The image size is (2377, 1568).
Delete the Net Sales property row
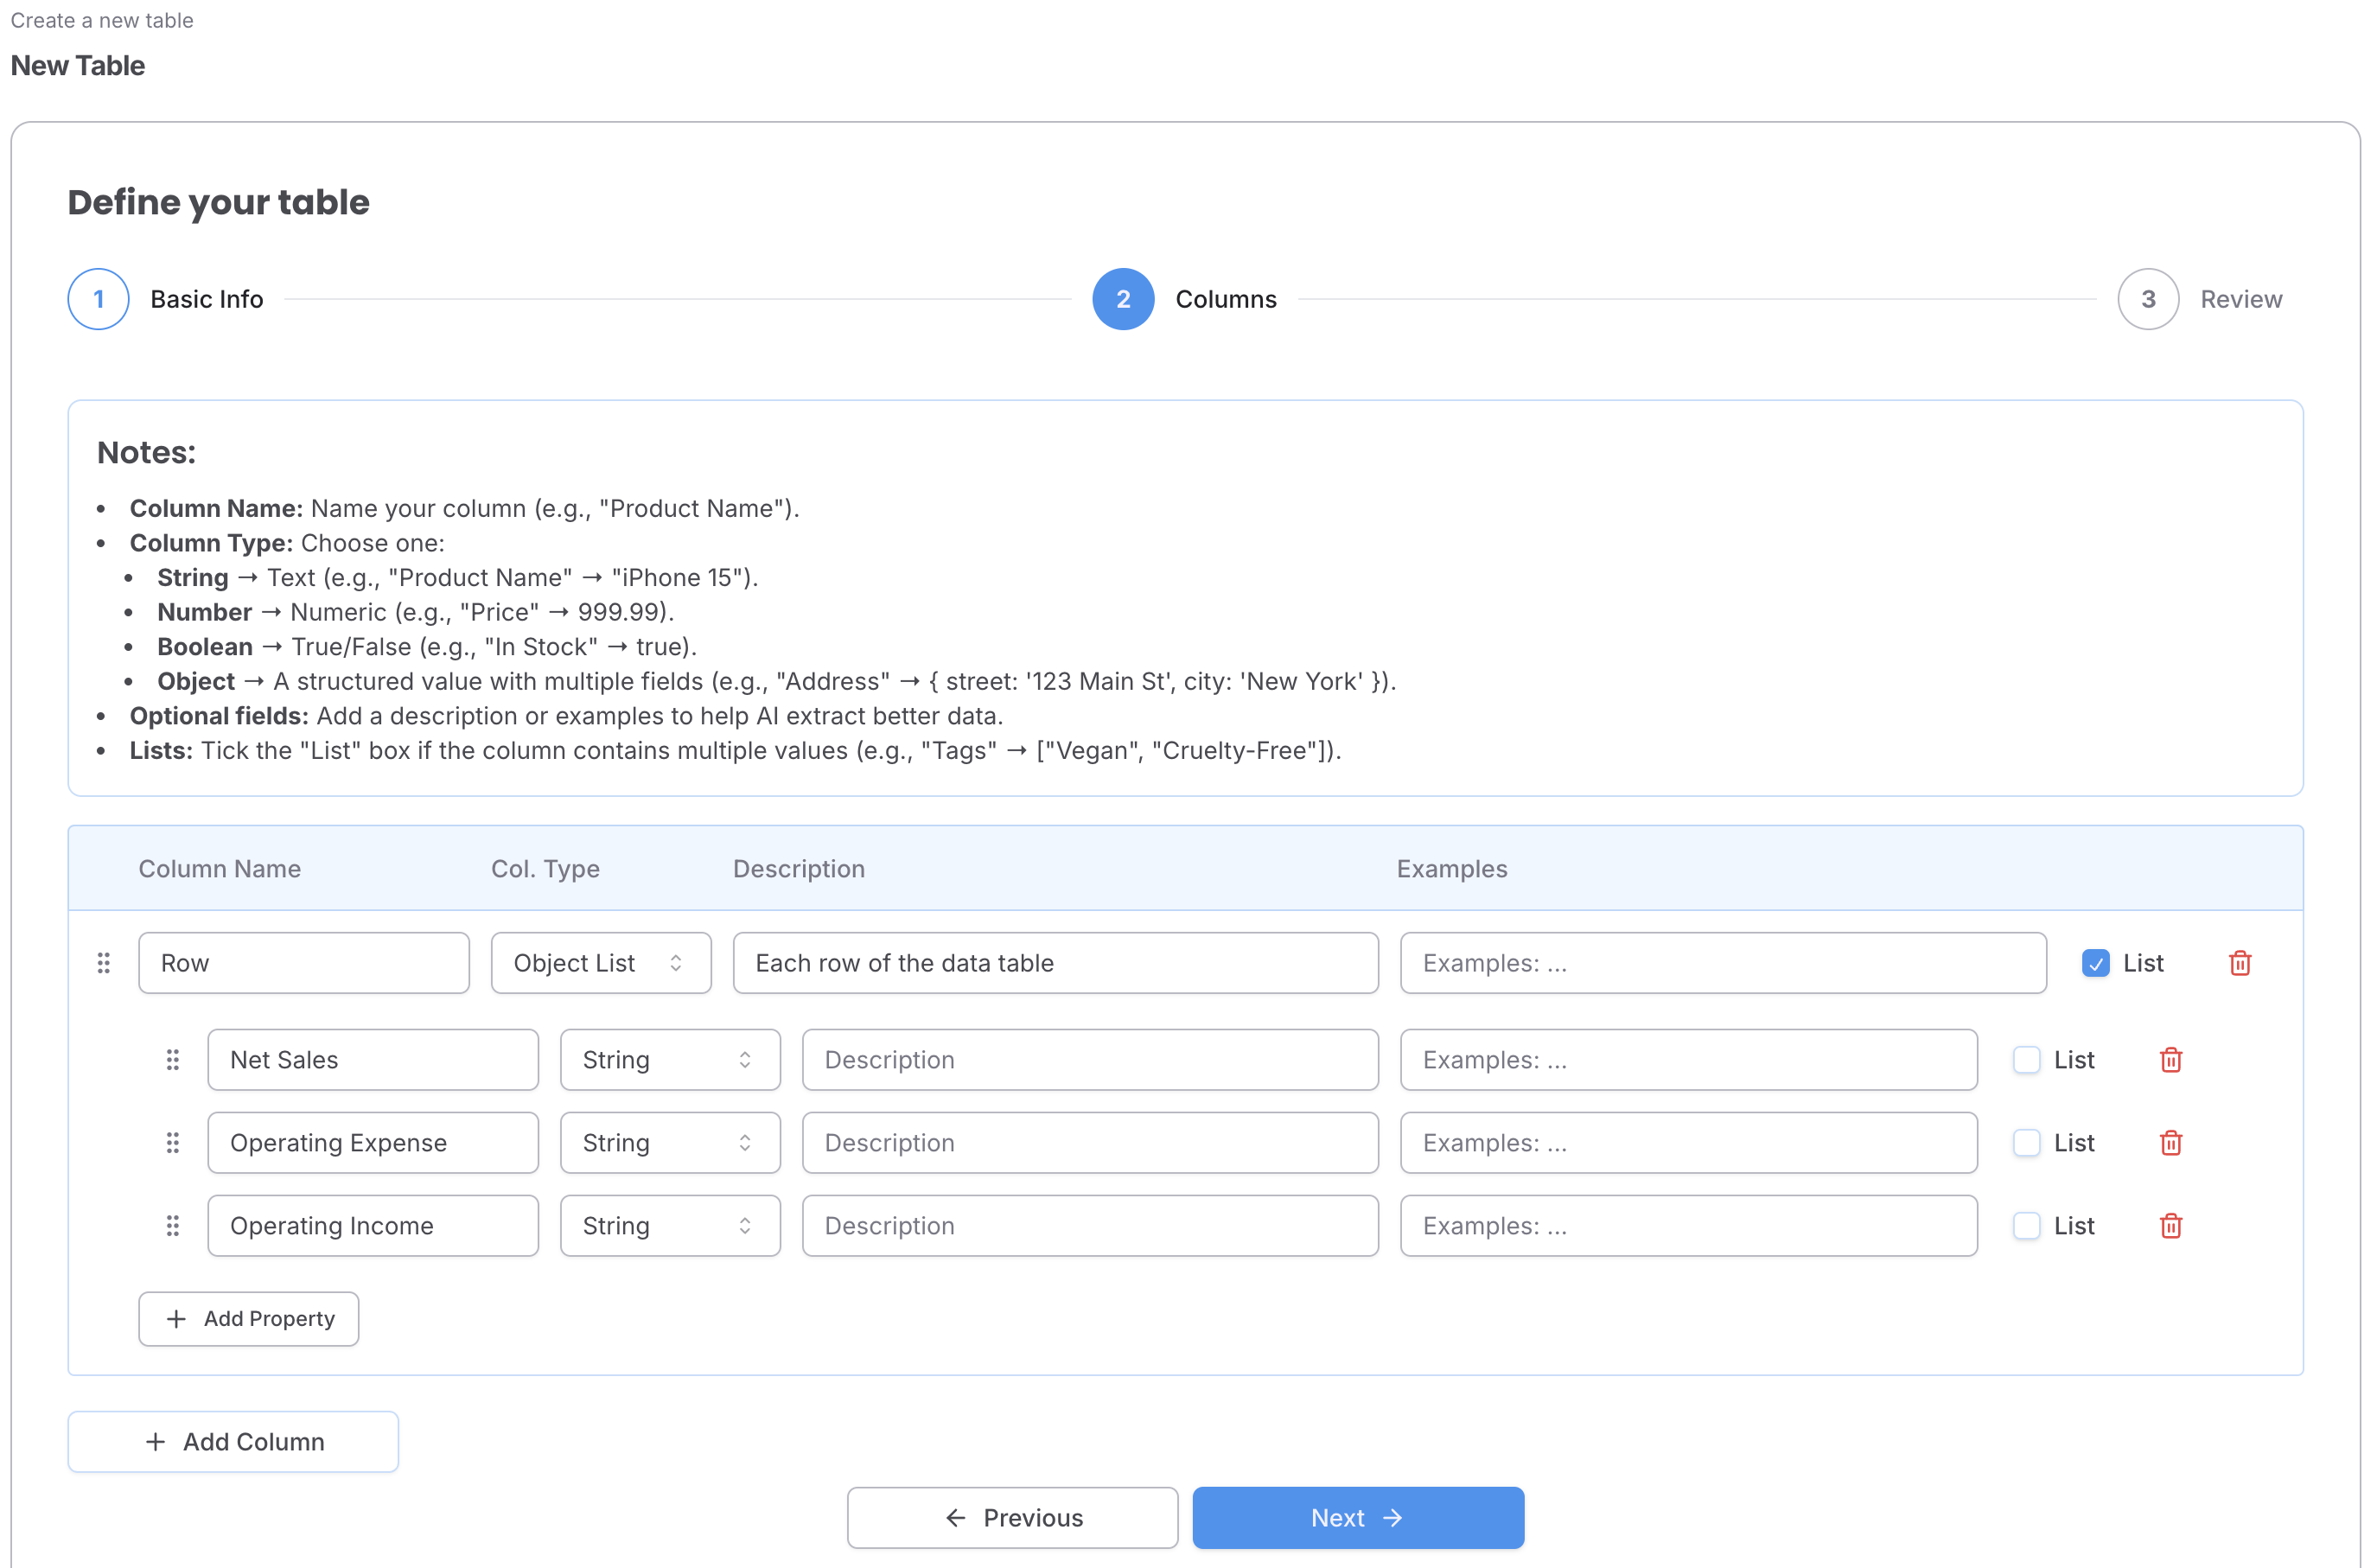(x=2170, y=1060)
